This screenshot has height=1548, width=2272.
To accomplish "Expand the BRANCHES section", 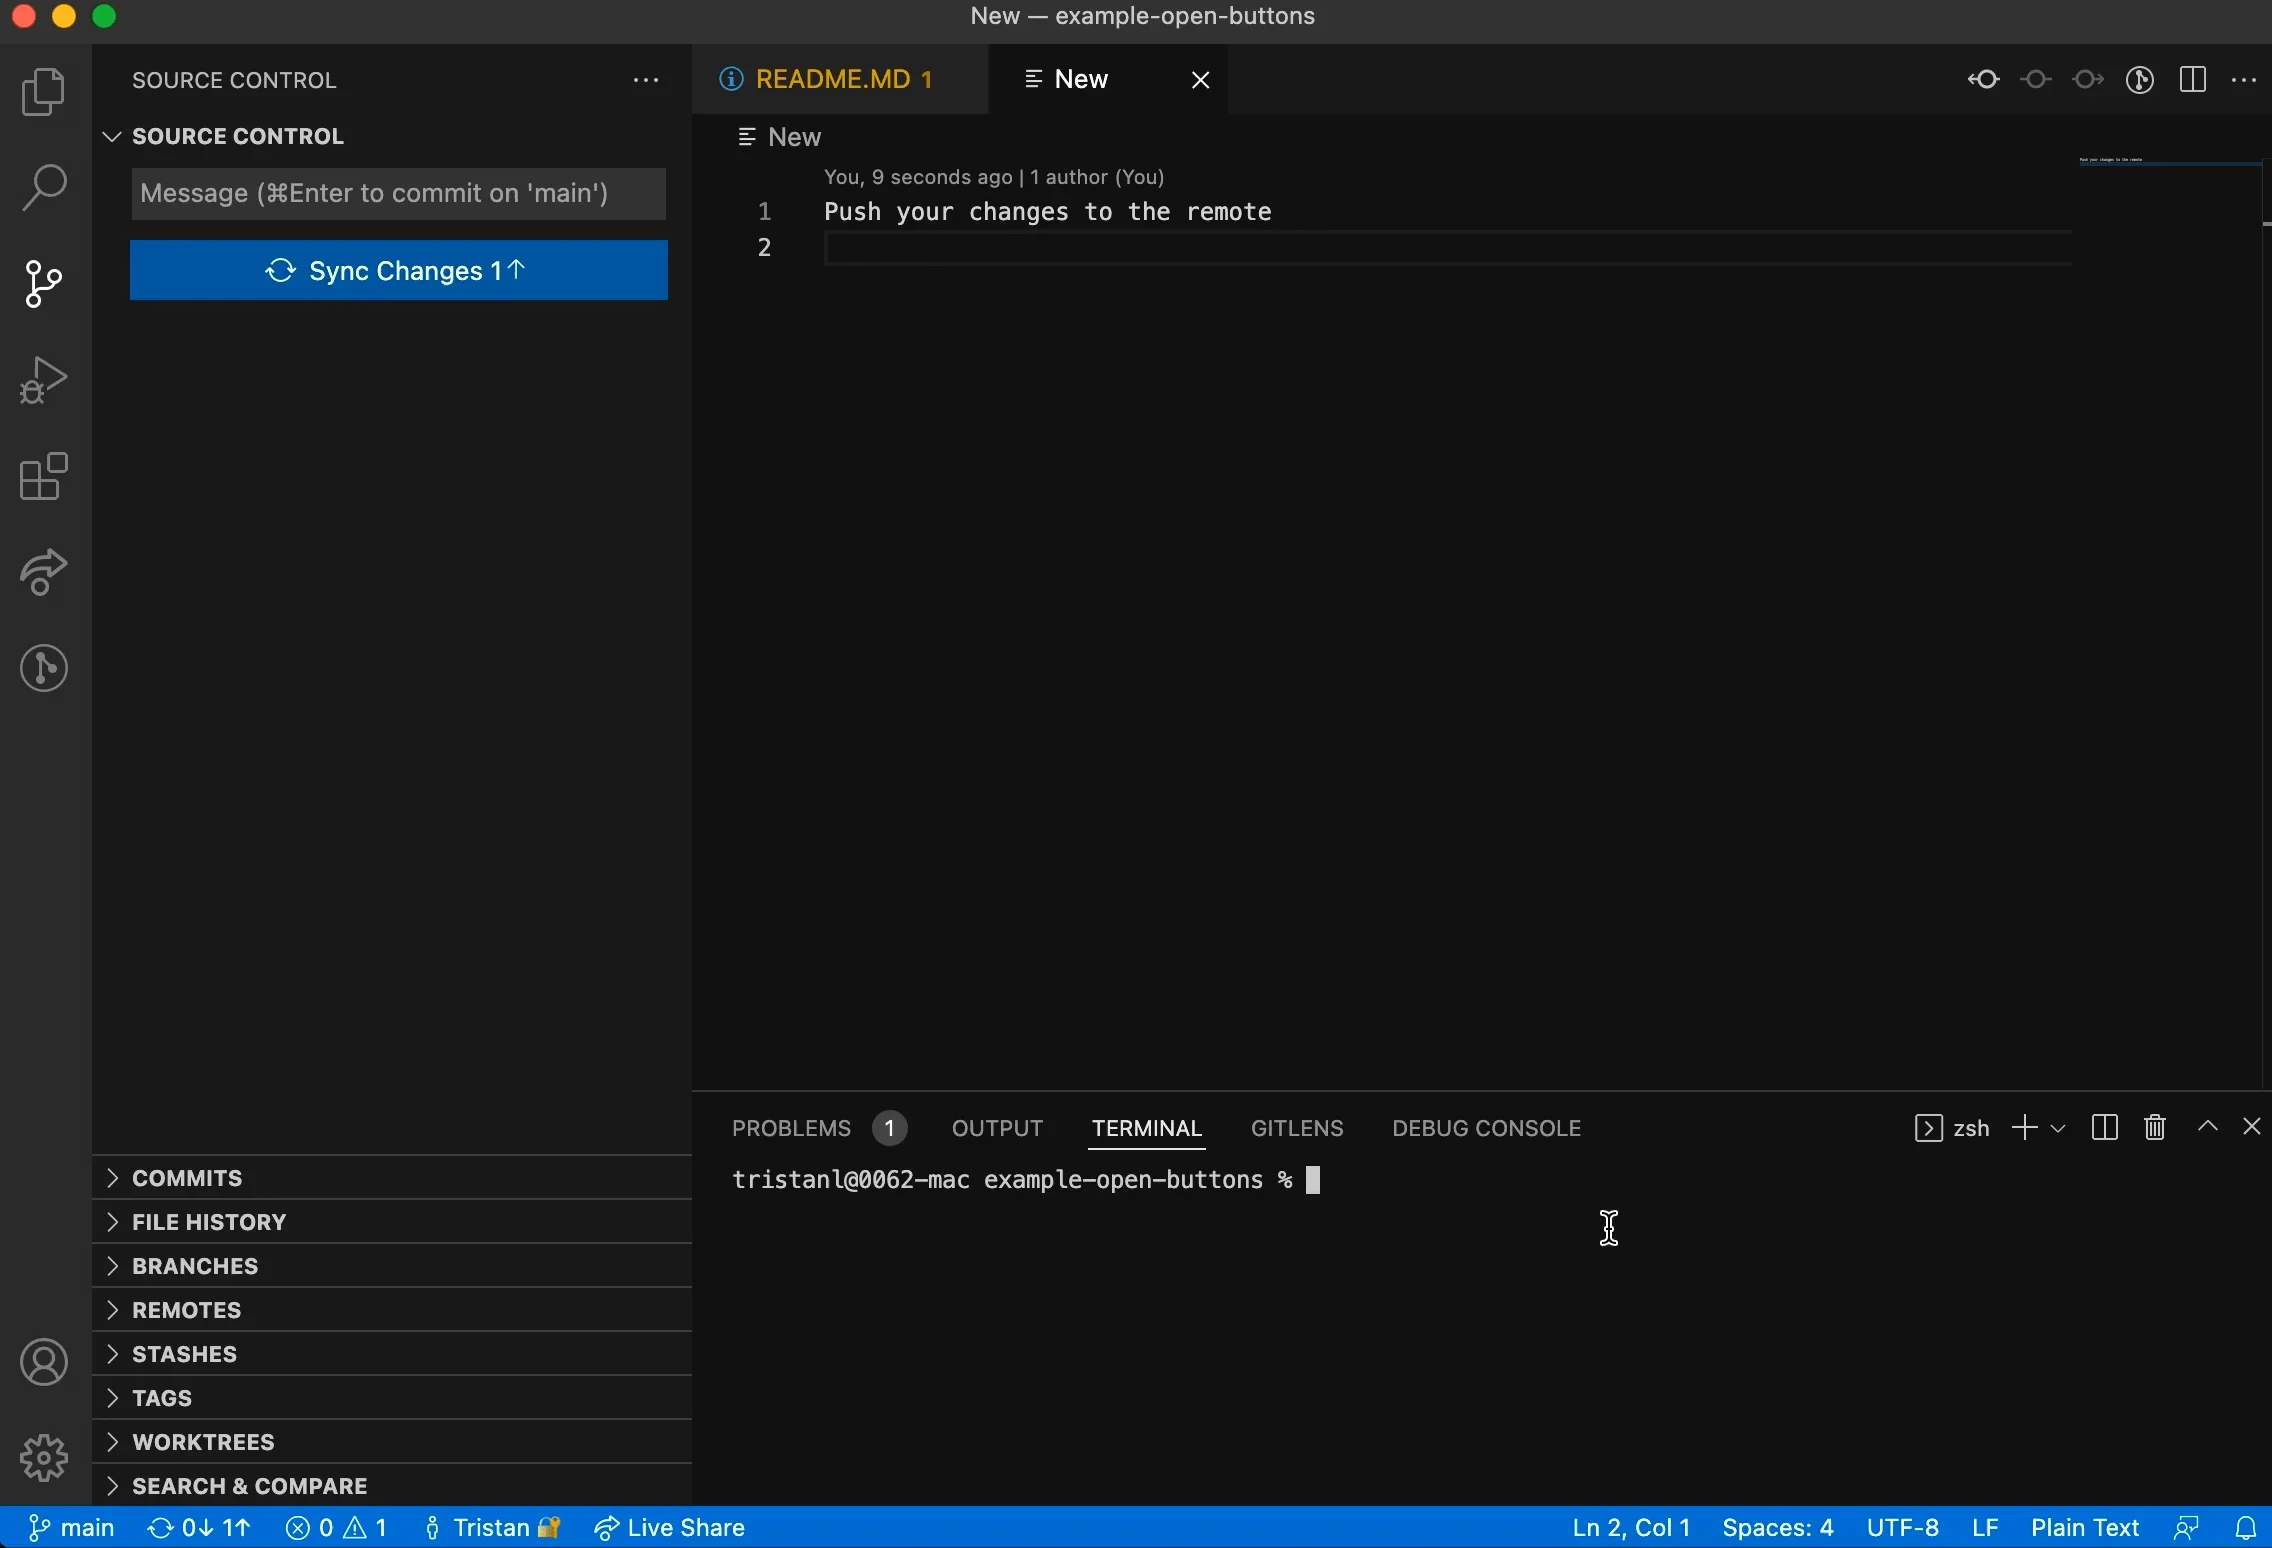I will [x=195, y=1266].
